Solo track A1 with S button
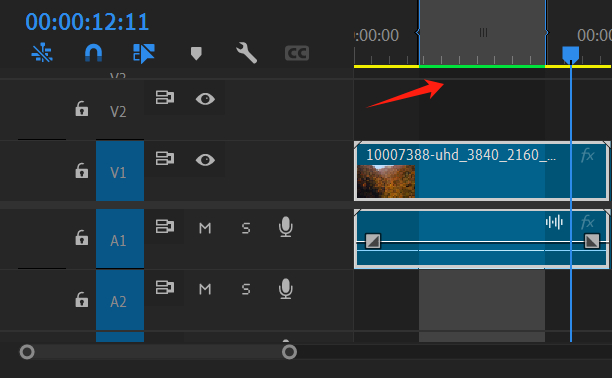Viewport: 612px width, 378px height. coord(246,228)
